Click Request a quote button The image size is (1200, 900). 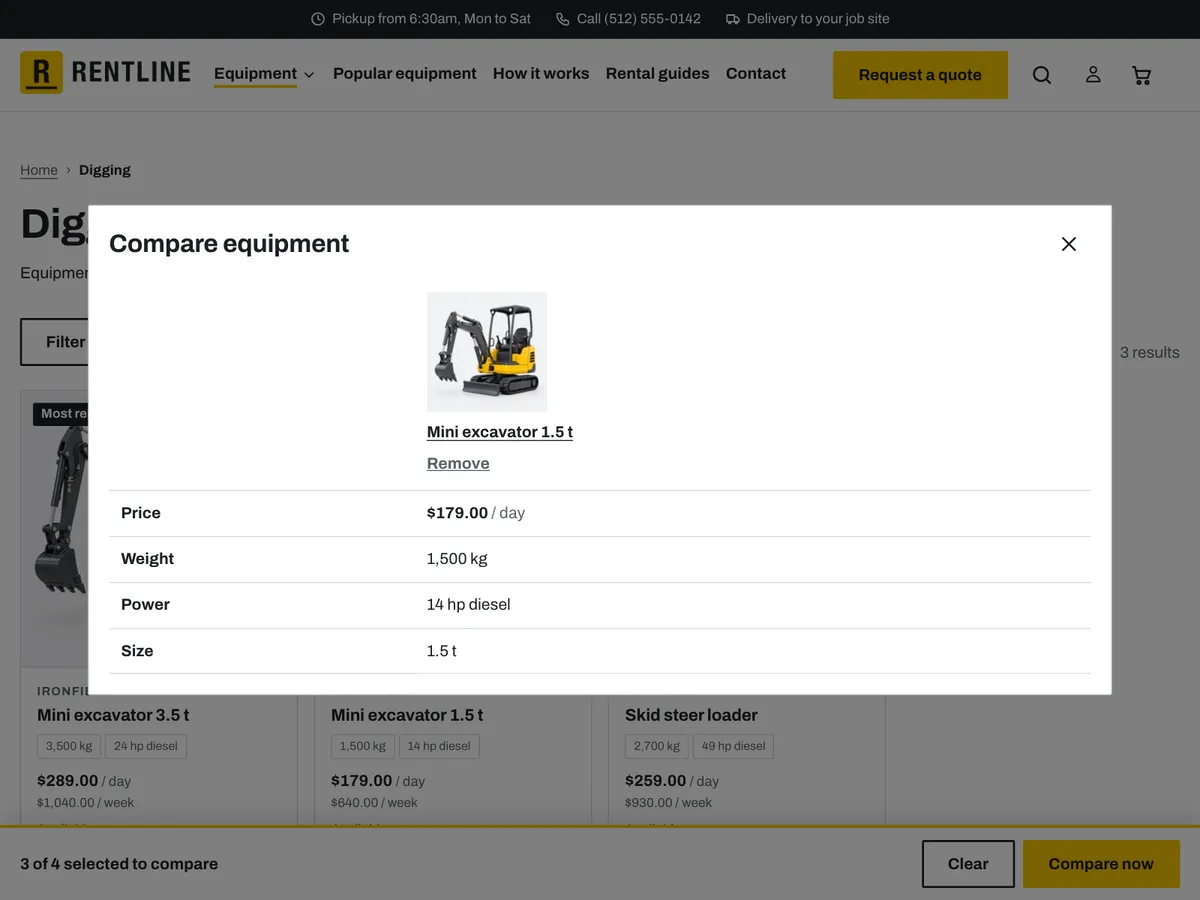coord(920,75)
